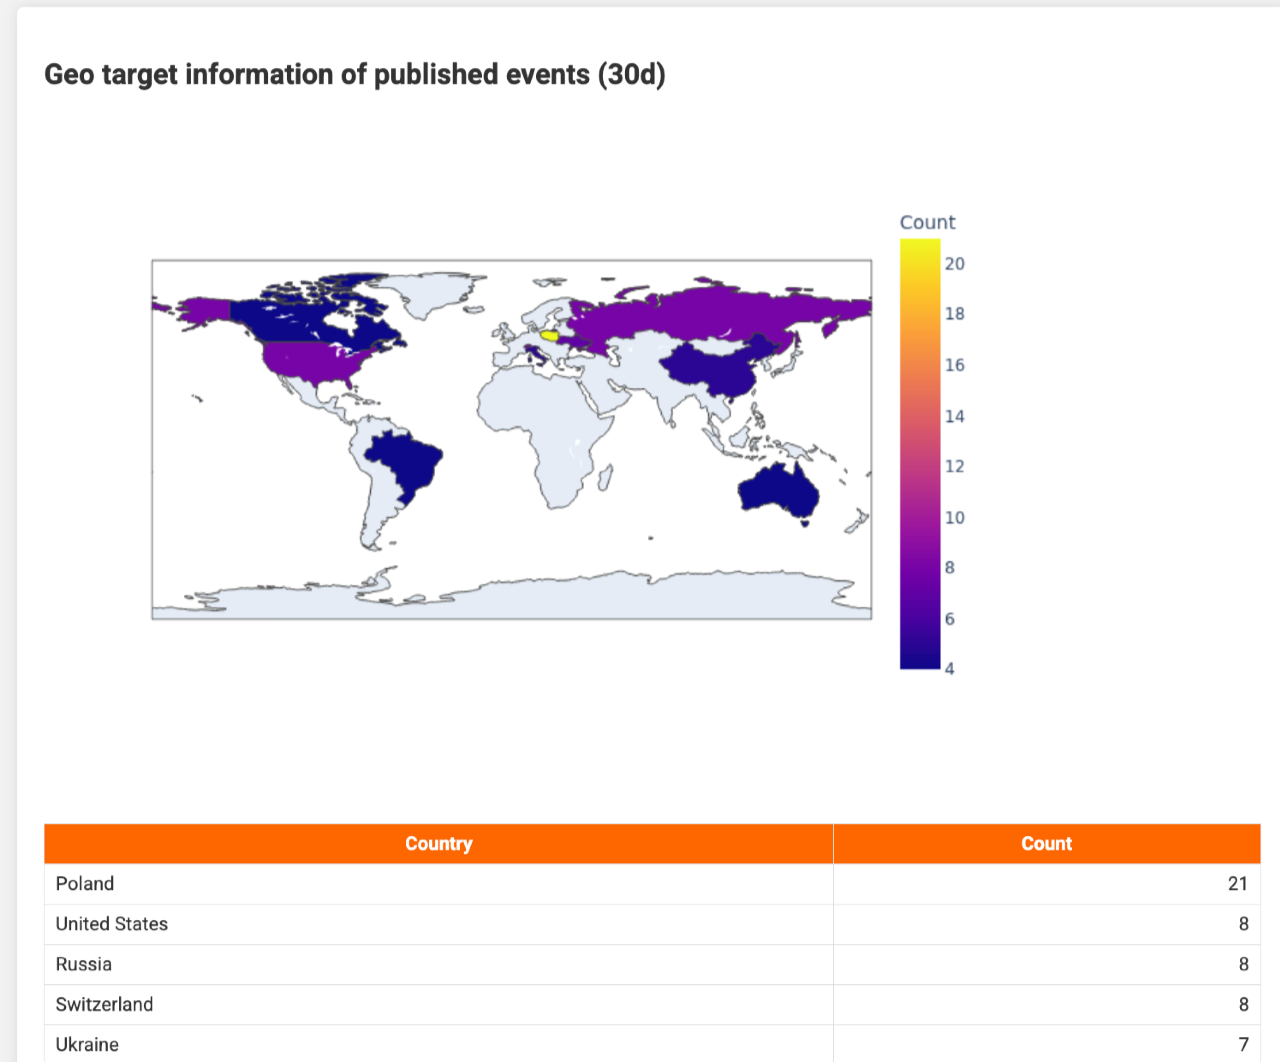Click the 20 tick on color scale
The height and width of the screenshot is (1062, 1280).
(x=955, y=264)
